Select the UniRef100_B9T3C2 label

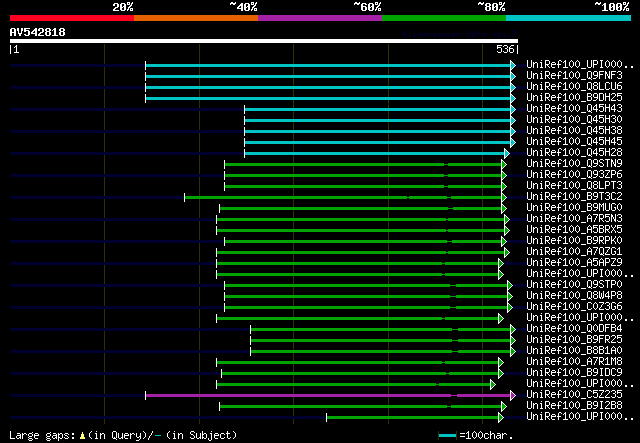point(574,197)
